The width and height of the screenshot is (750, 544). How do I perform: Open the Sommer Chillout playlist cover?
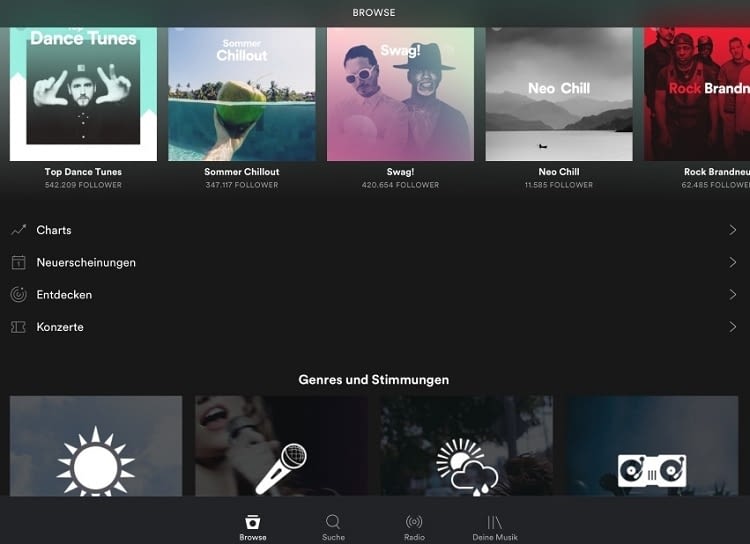pos(242,94)
